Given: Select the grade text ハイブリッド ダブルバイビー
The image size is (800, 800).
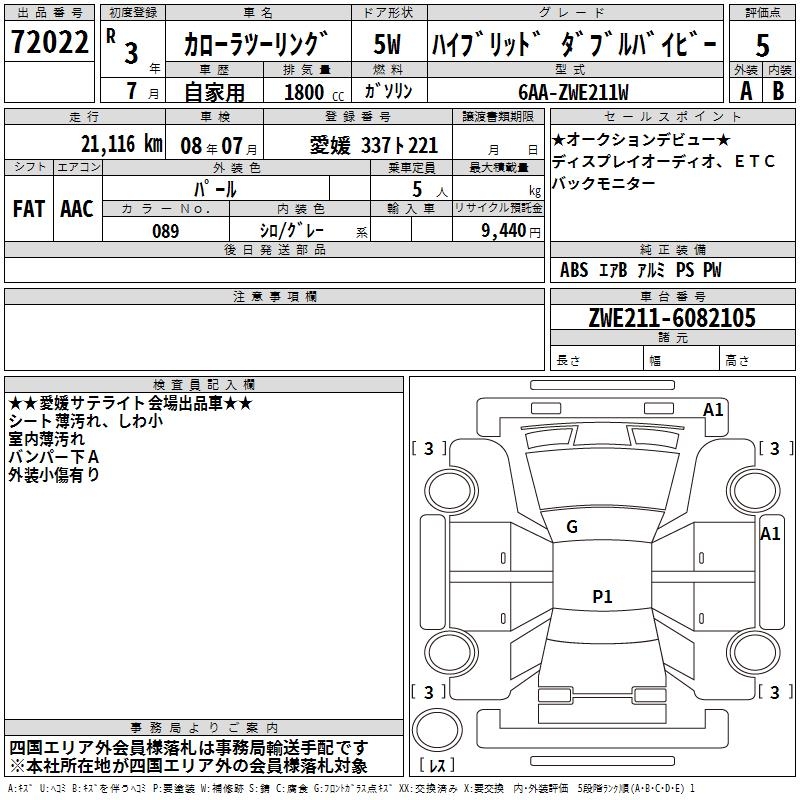Looking at the screenshot, I should pos(574,44).
